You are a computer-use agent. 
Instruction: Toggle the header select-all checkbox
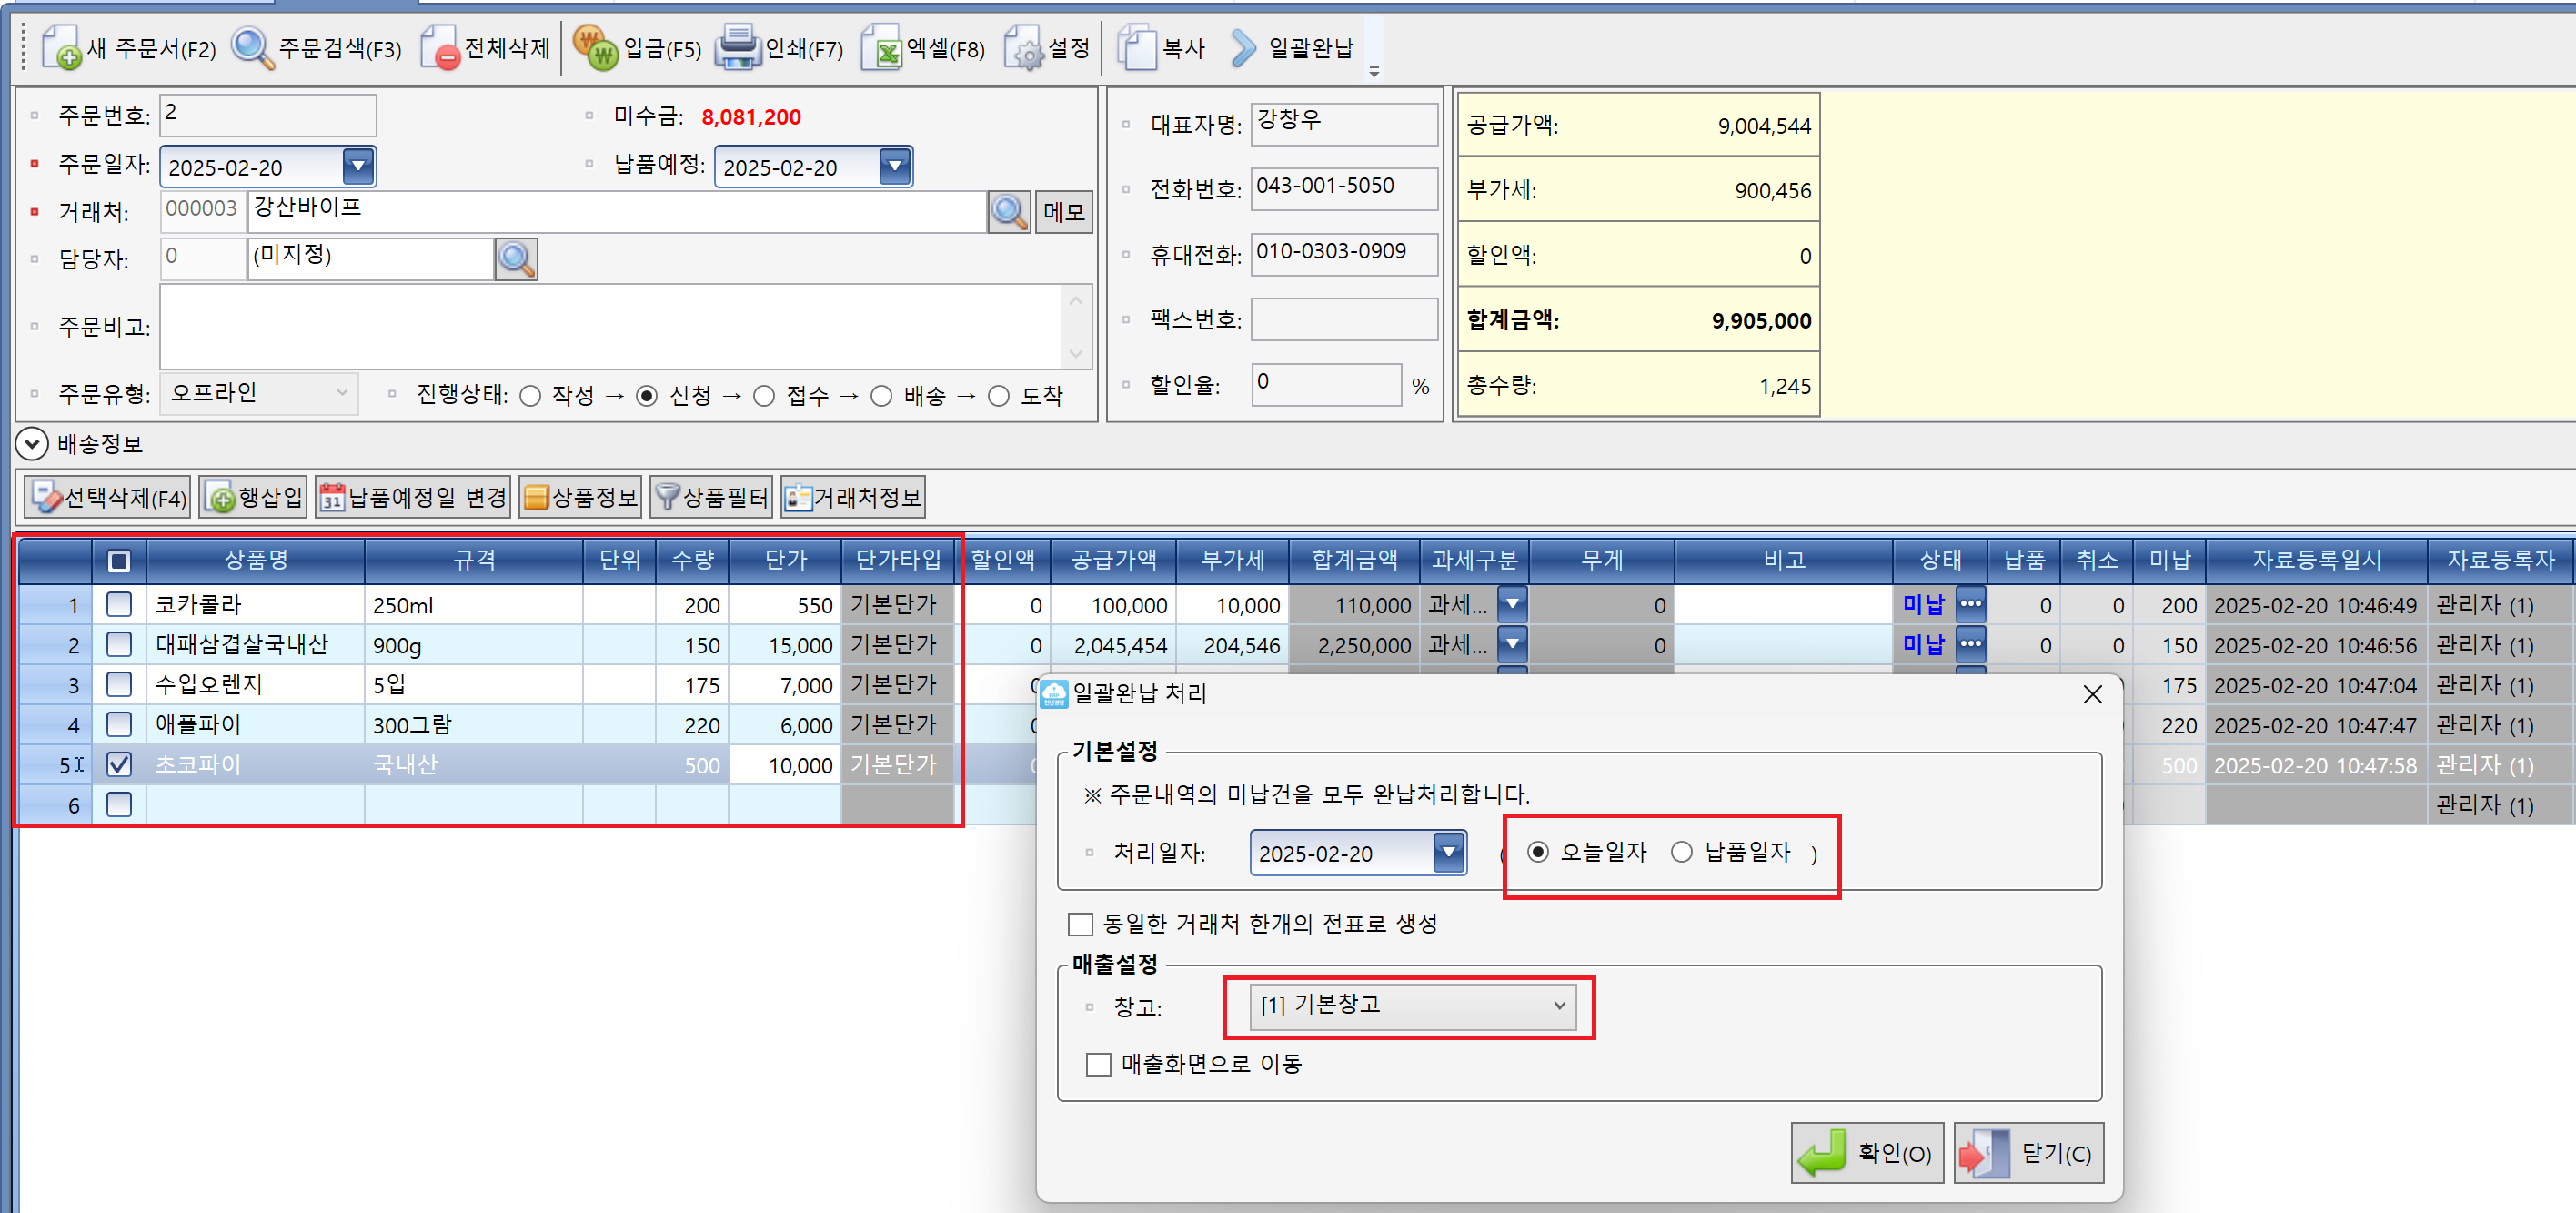[119, 561]
